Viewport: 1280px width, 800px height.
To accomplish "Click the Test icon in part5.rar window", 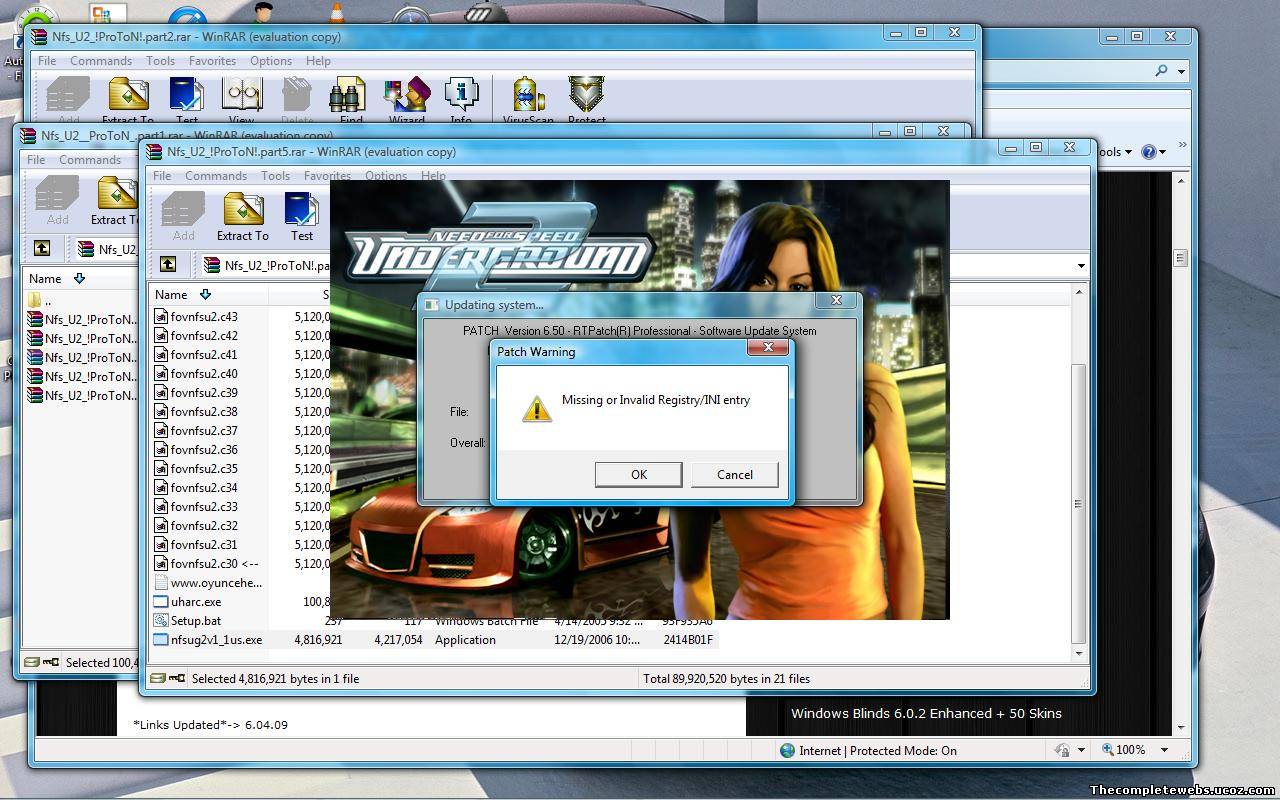I will tap(302, 217).
